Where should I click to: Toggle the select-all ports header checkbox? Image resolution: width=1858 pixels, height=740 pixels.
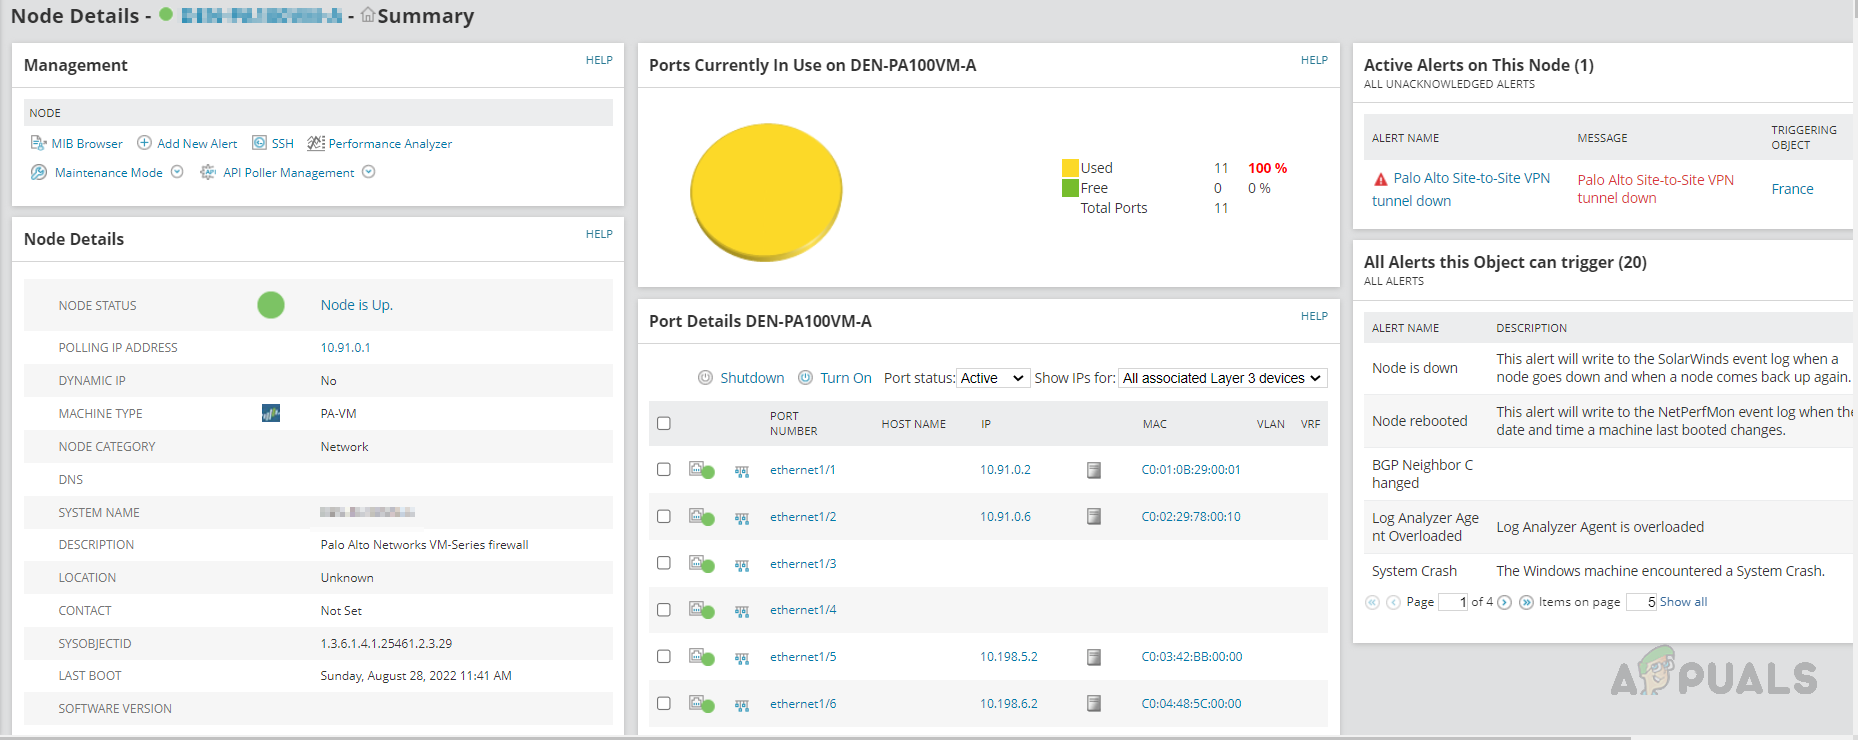tap(664, 424)
